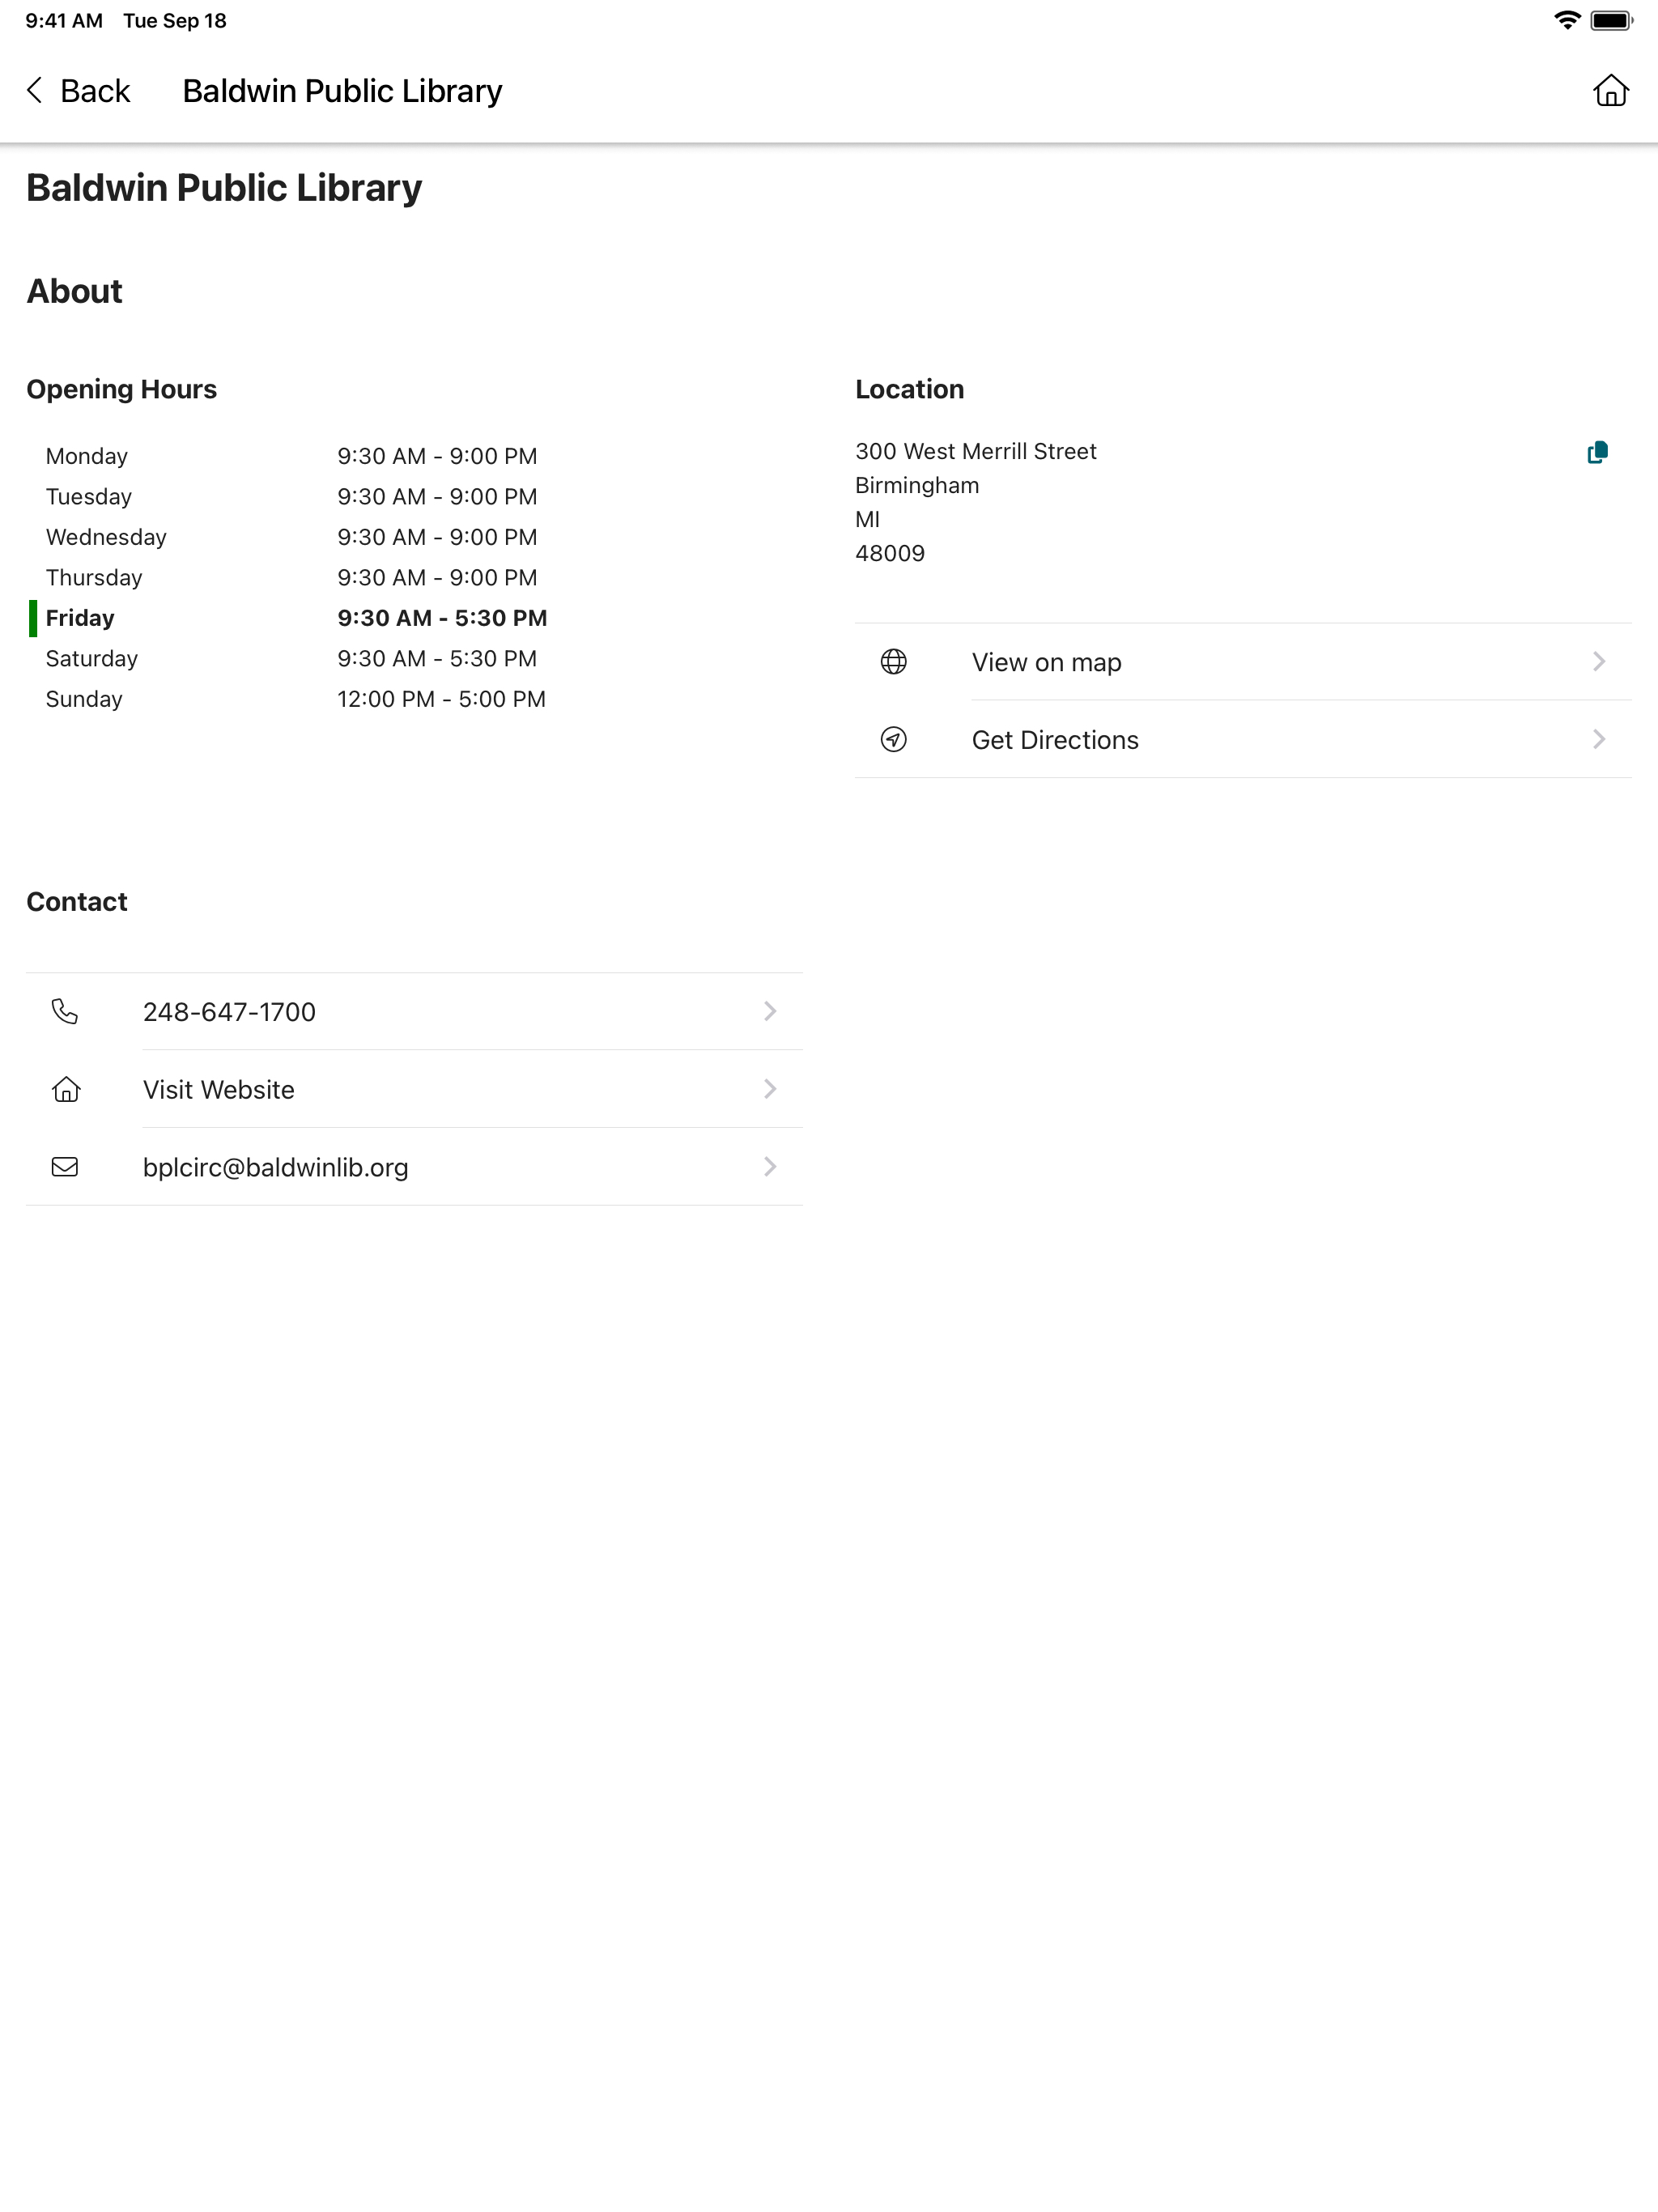Click the Baldwin Public Library navigation title

[342, 91]
